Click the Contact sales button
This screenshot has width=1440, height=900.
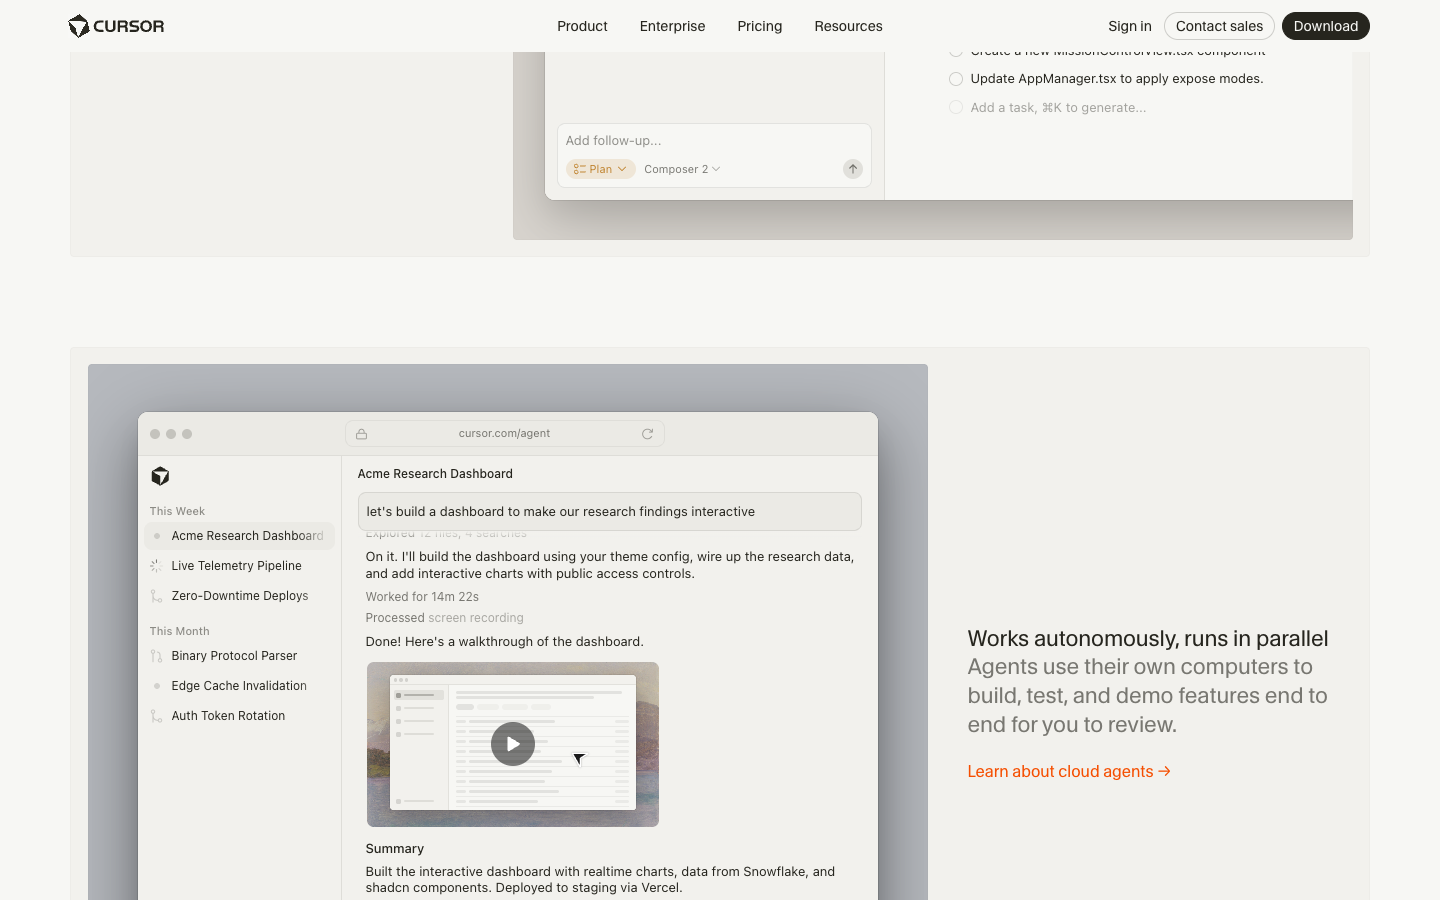[1219, 26]
